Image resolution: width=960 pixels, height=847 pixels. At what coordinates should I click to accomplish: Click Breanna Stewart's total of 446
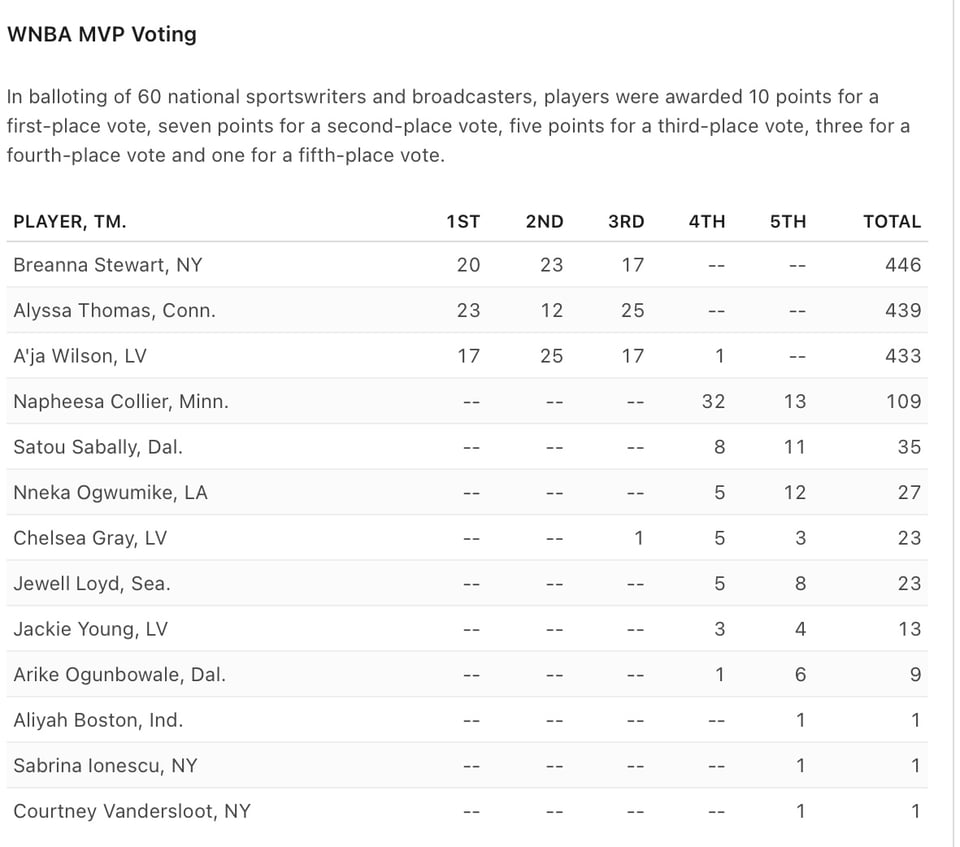903,265
